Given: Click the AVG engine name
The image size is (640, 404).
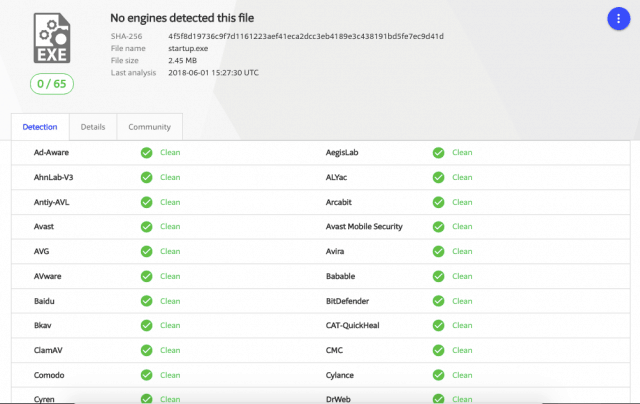Looking at the screenshot, I should click(41, 251).
